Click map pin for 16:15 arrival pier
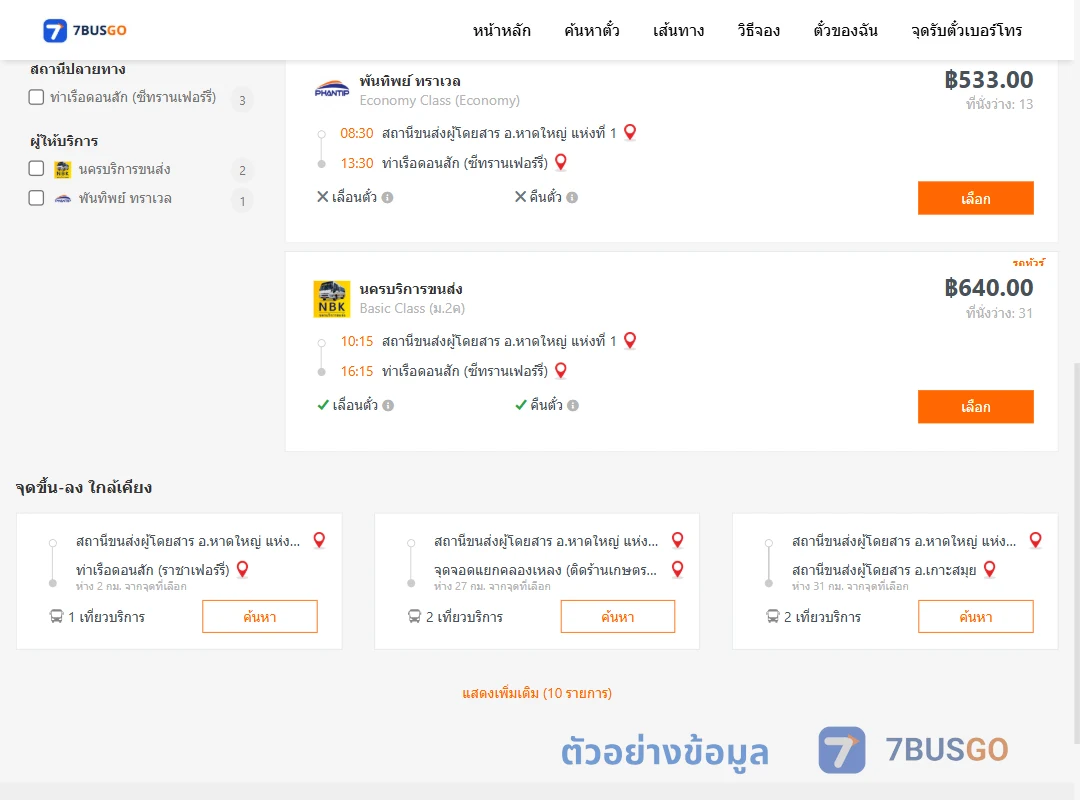 click(x=561, y=371)
